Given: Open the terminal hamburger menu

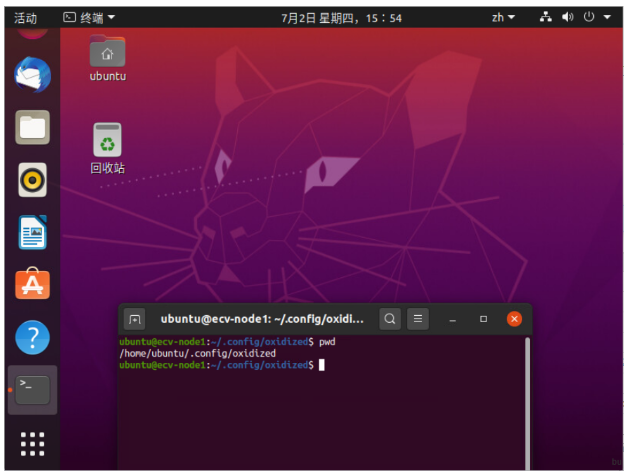Looking at the screenshot, I should [418, 319].
